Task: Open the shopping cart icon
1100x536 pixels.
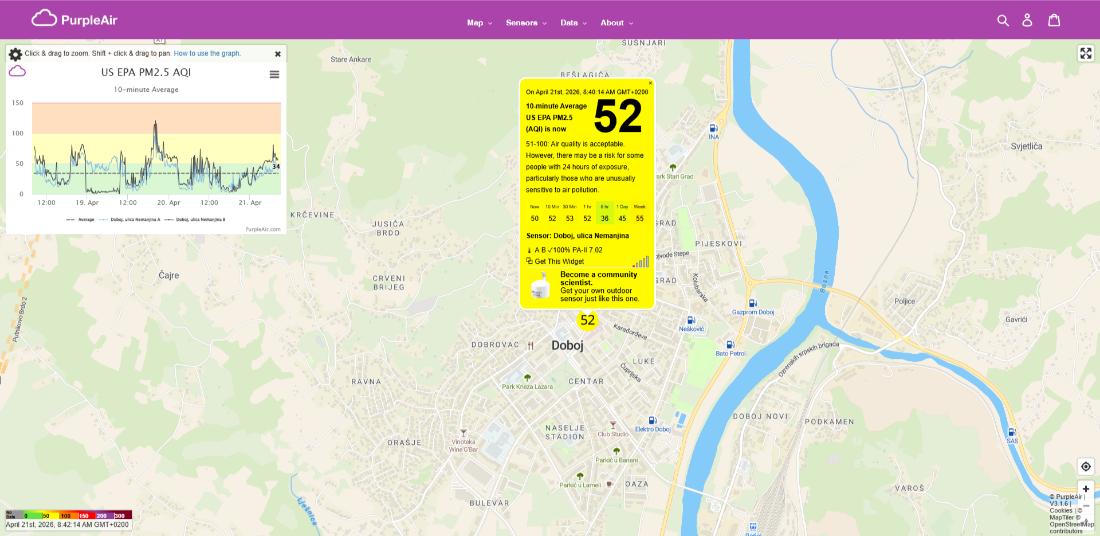Action: pos(1054,20)
